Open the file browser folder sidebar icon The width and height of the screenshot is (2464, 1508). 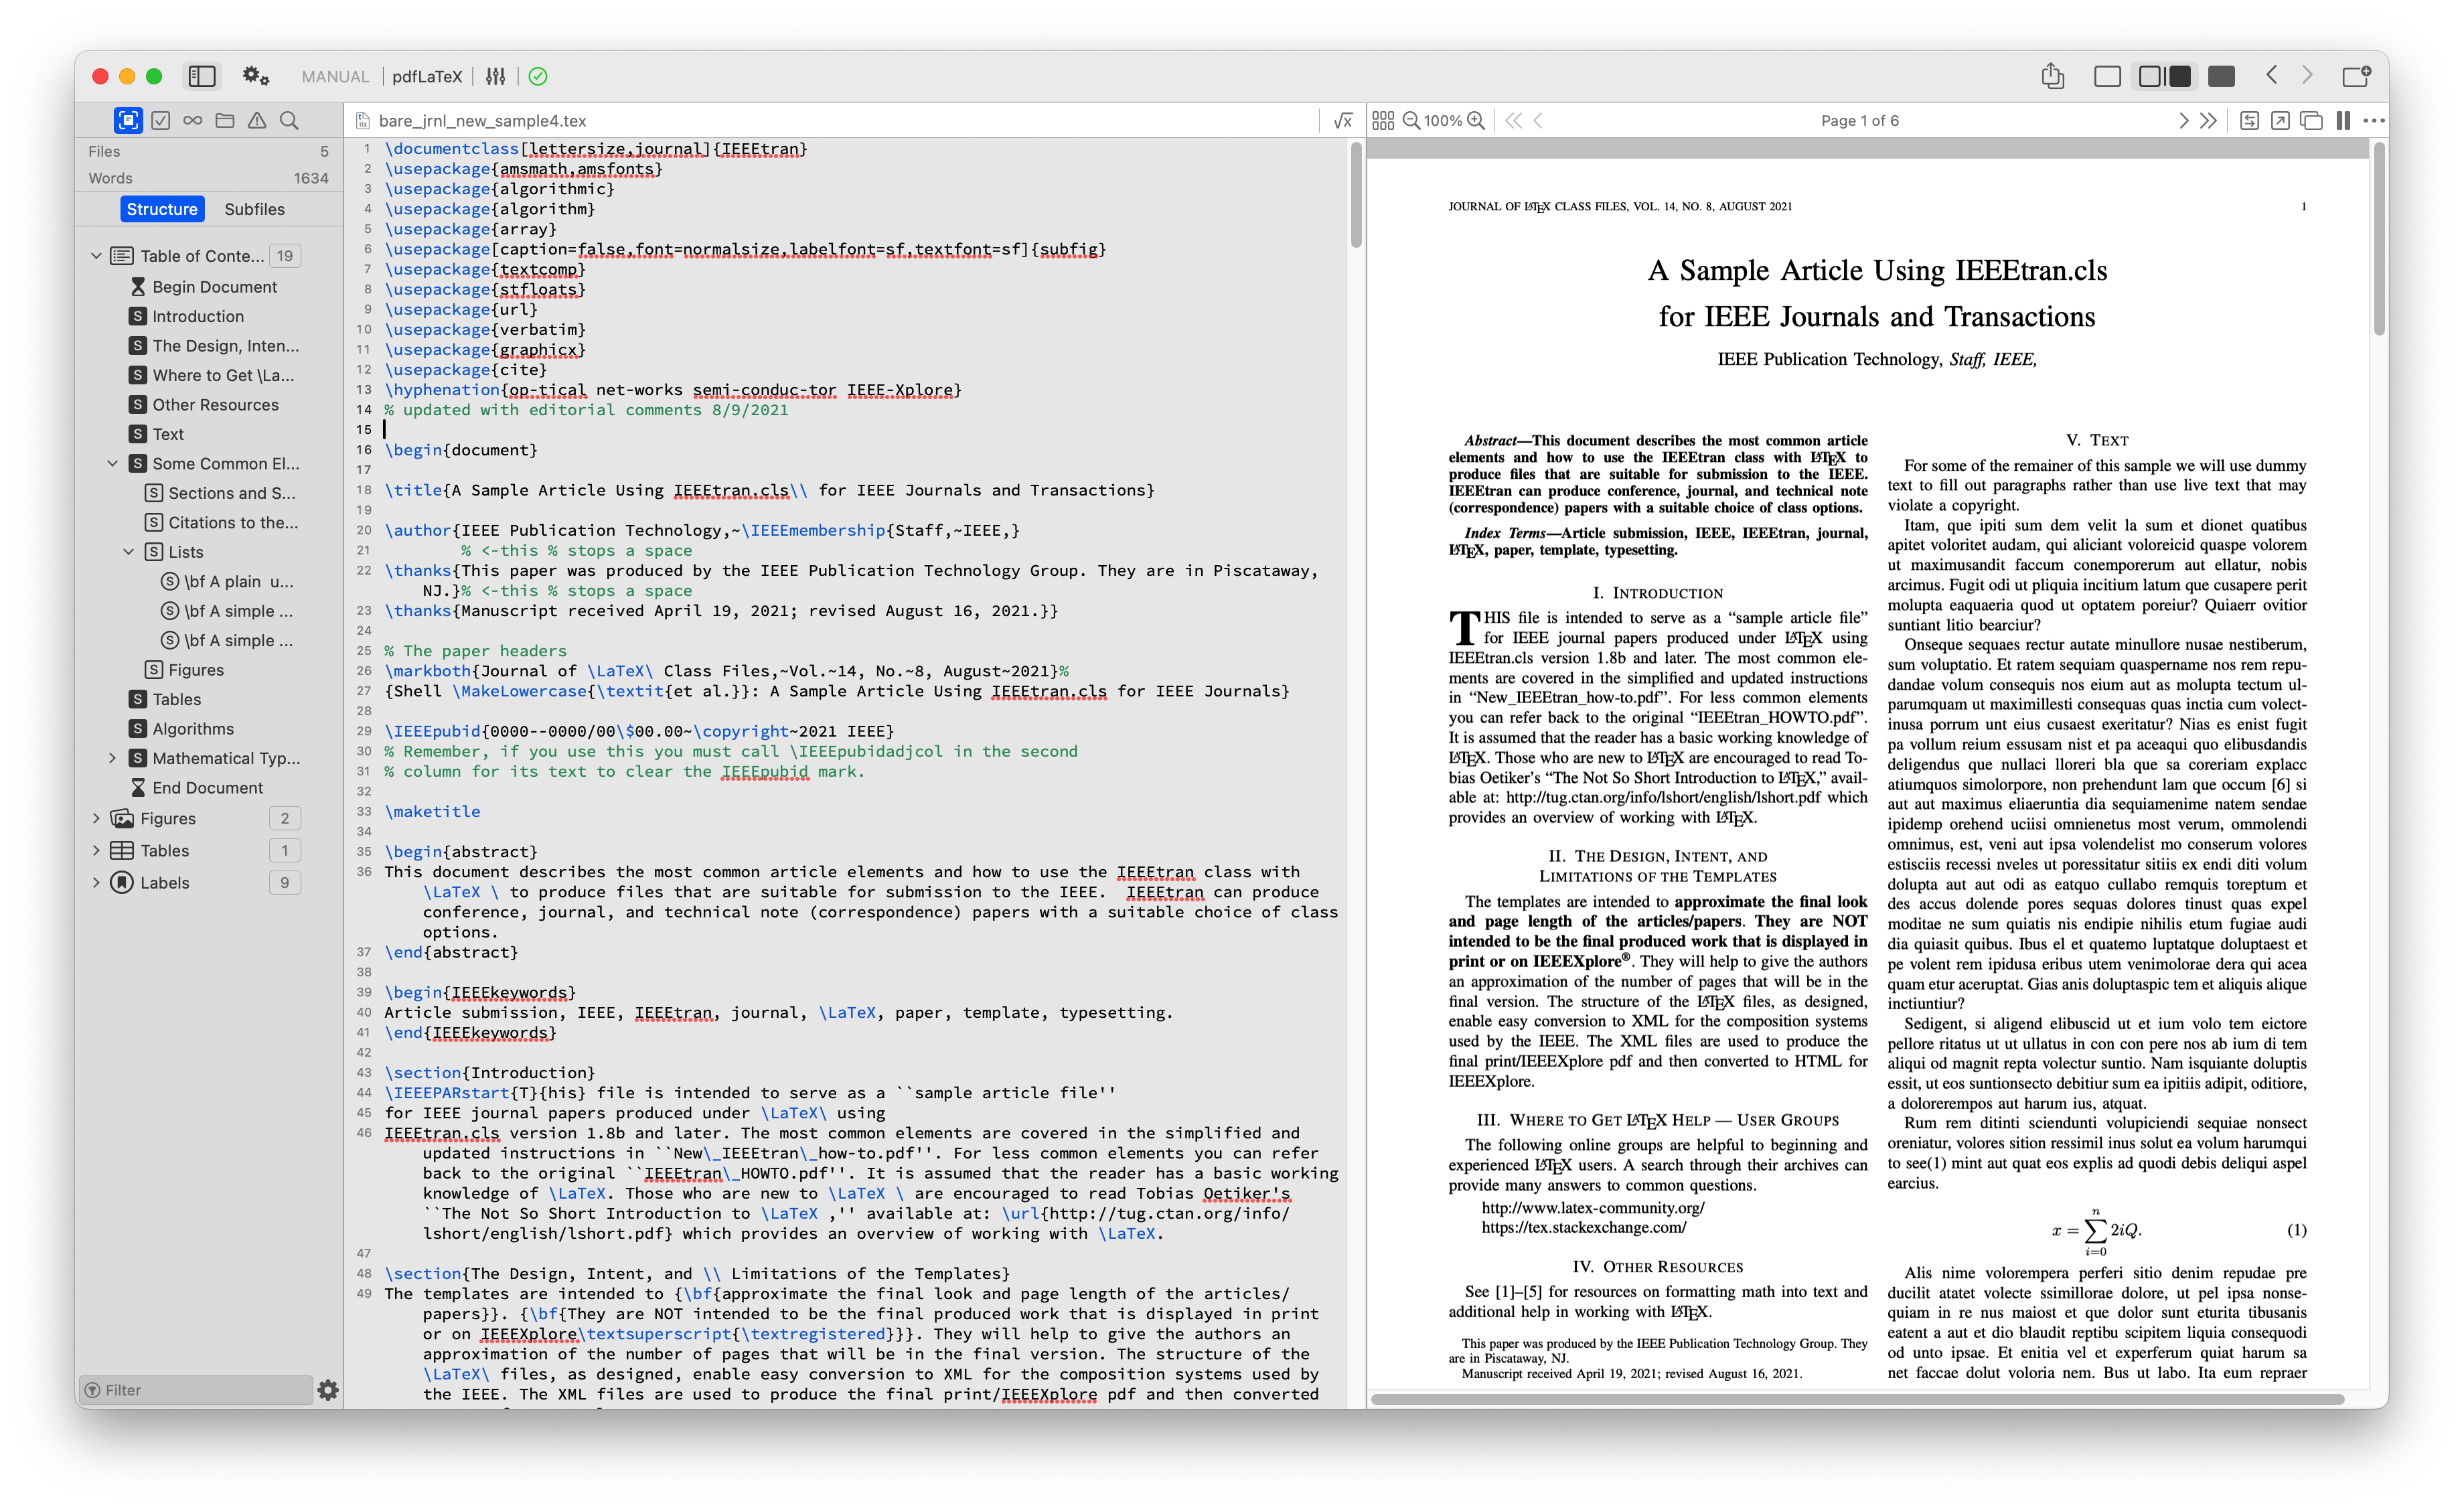click(x=225, y=120)
